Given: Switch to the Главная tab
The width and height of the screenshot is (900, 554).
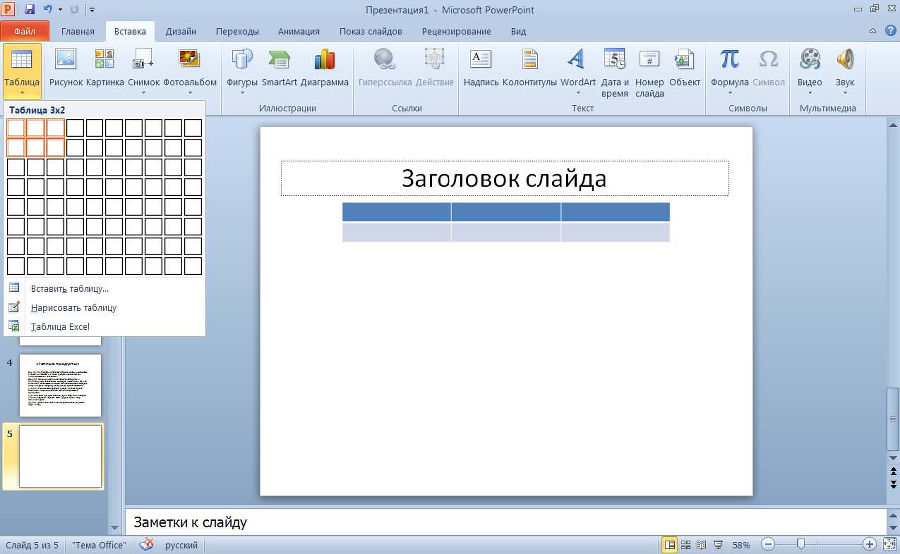Looking at the screenshot, I should 77,31.
